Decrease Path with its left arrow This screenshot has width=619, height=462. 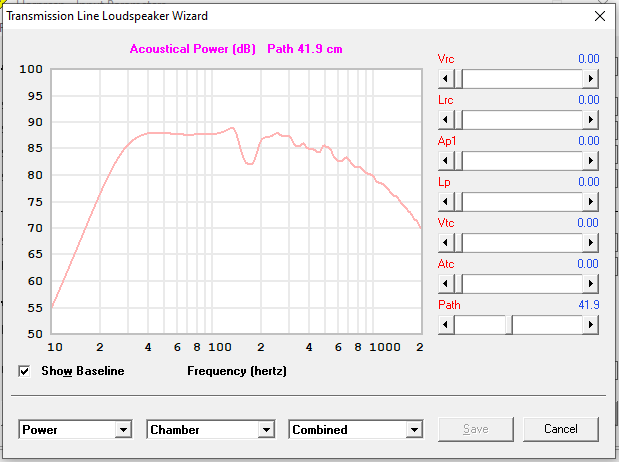[x=446, y=325]
